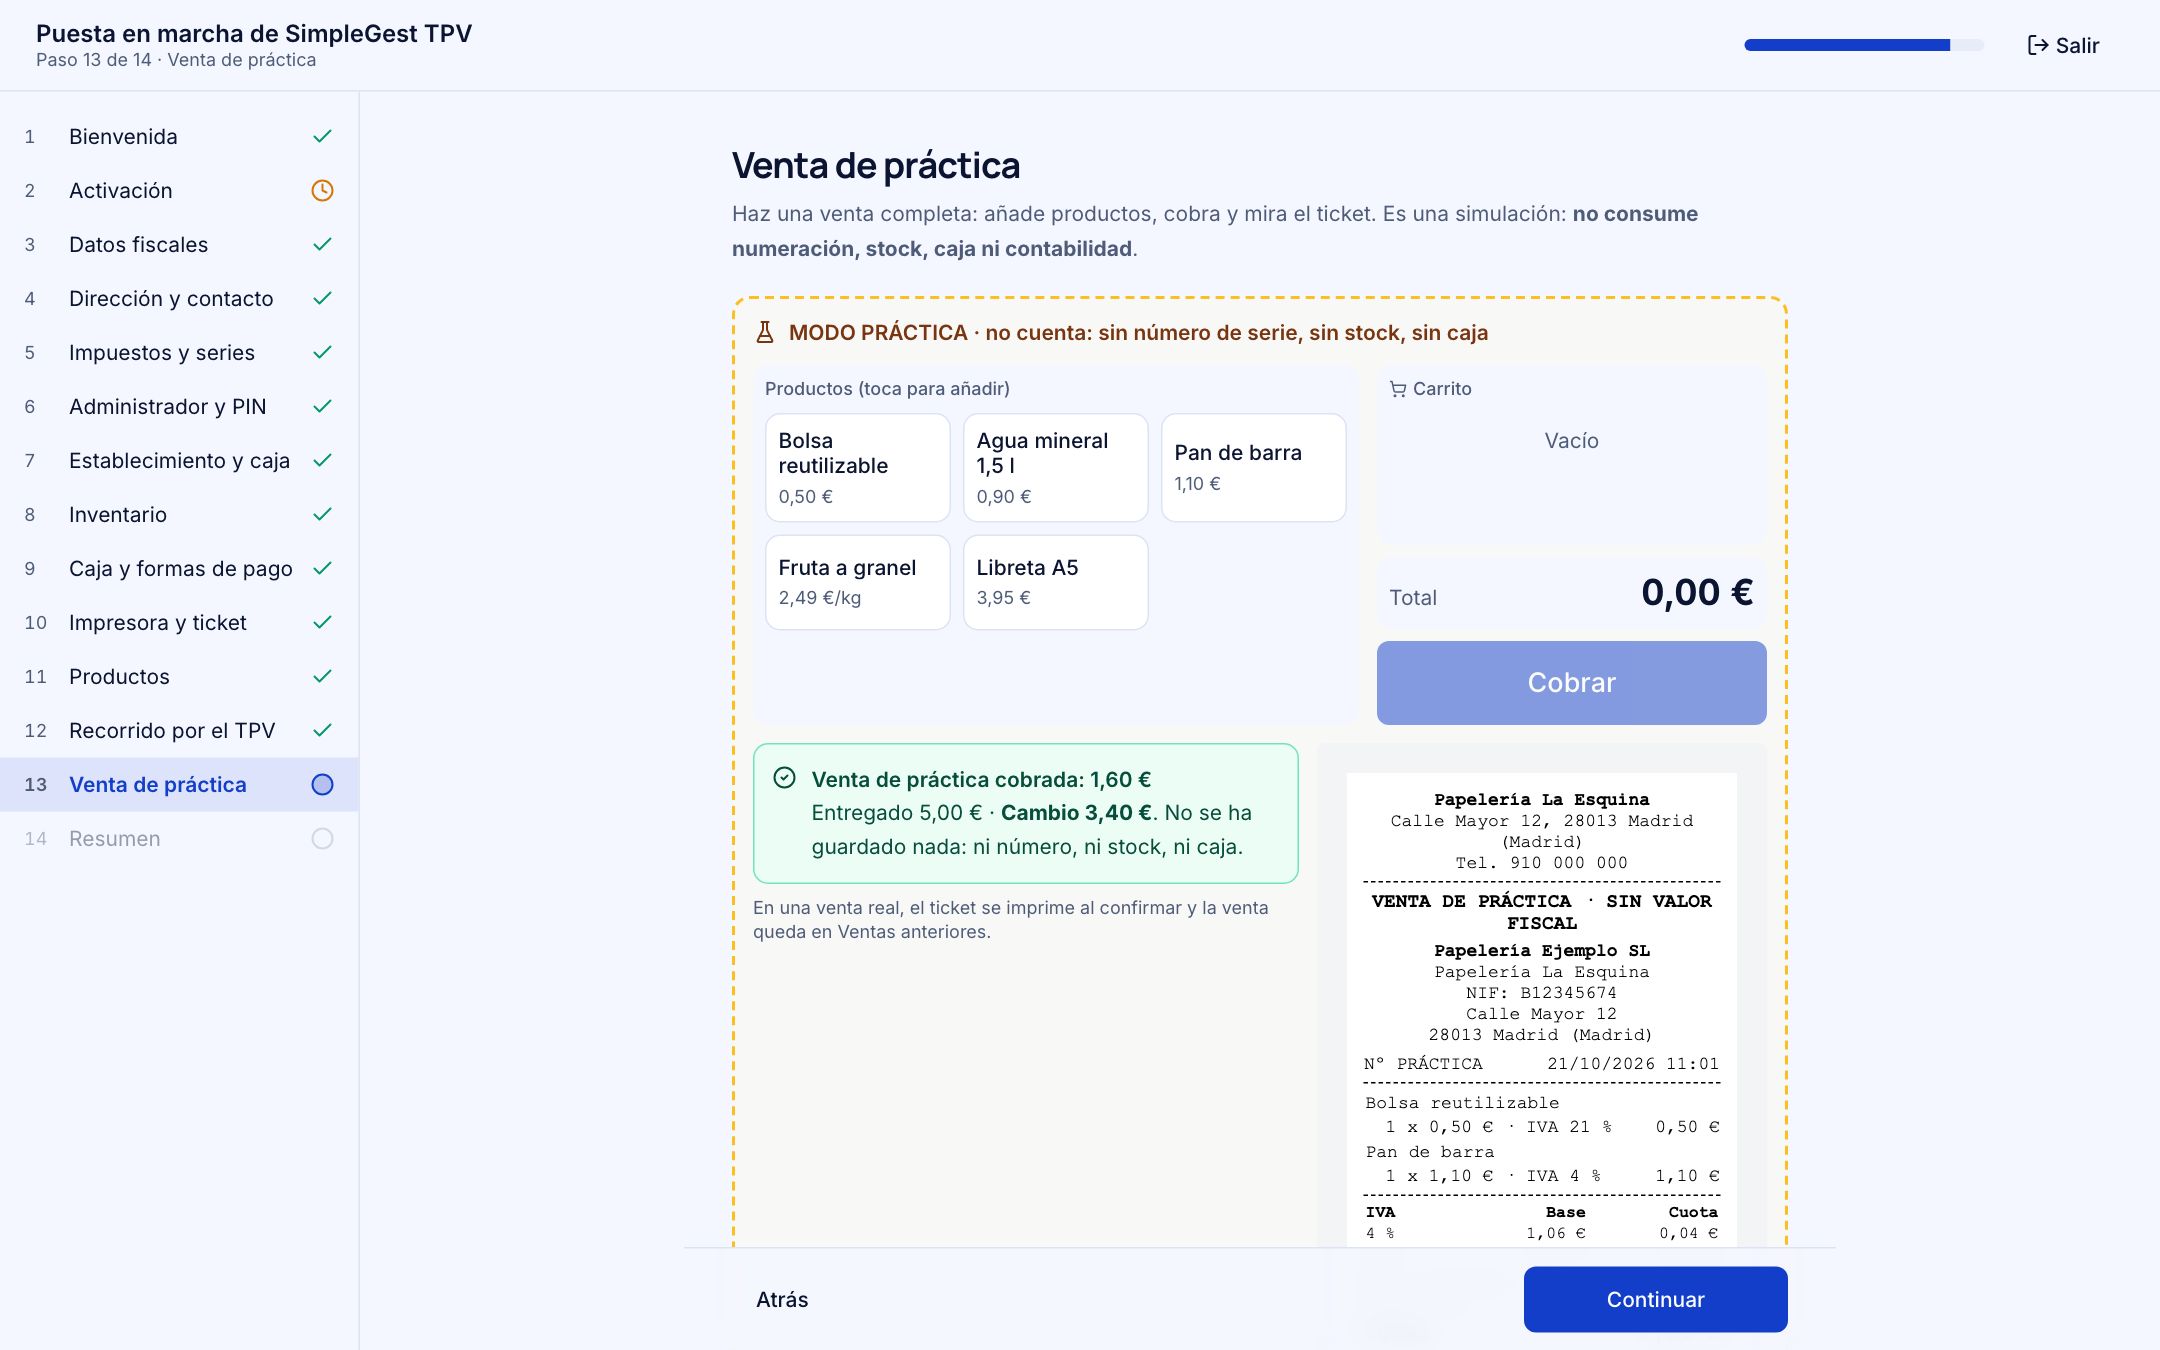Click the flask icon beside MODO PRÁCTICA
Viewport: 2160px width, 1350px height.
(765, 332)
